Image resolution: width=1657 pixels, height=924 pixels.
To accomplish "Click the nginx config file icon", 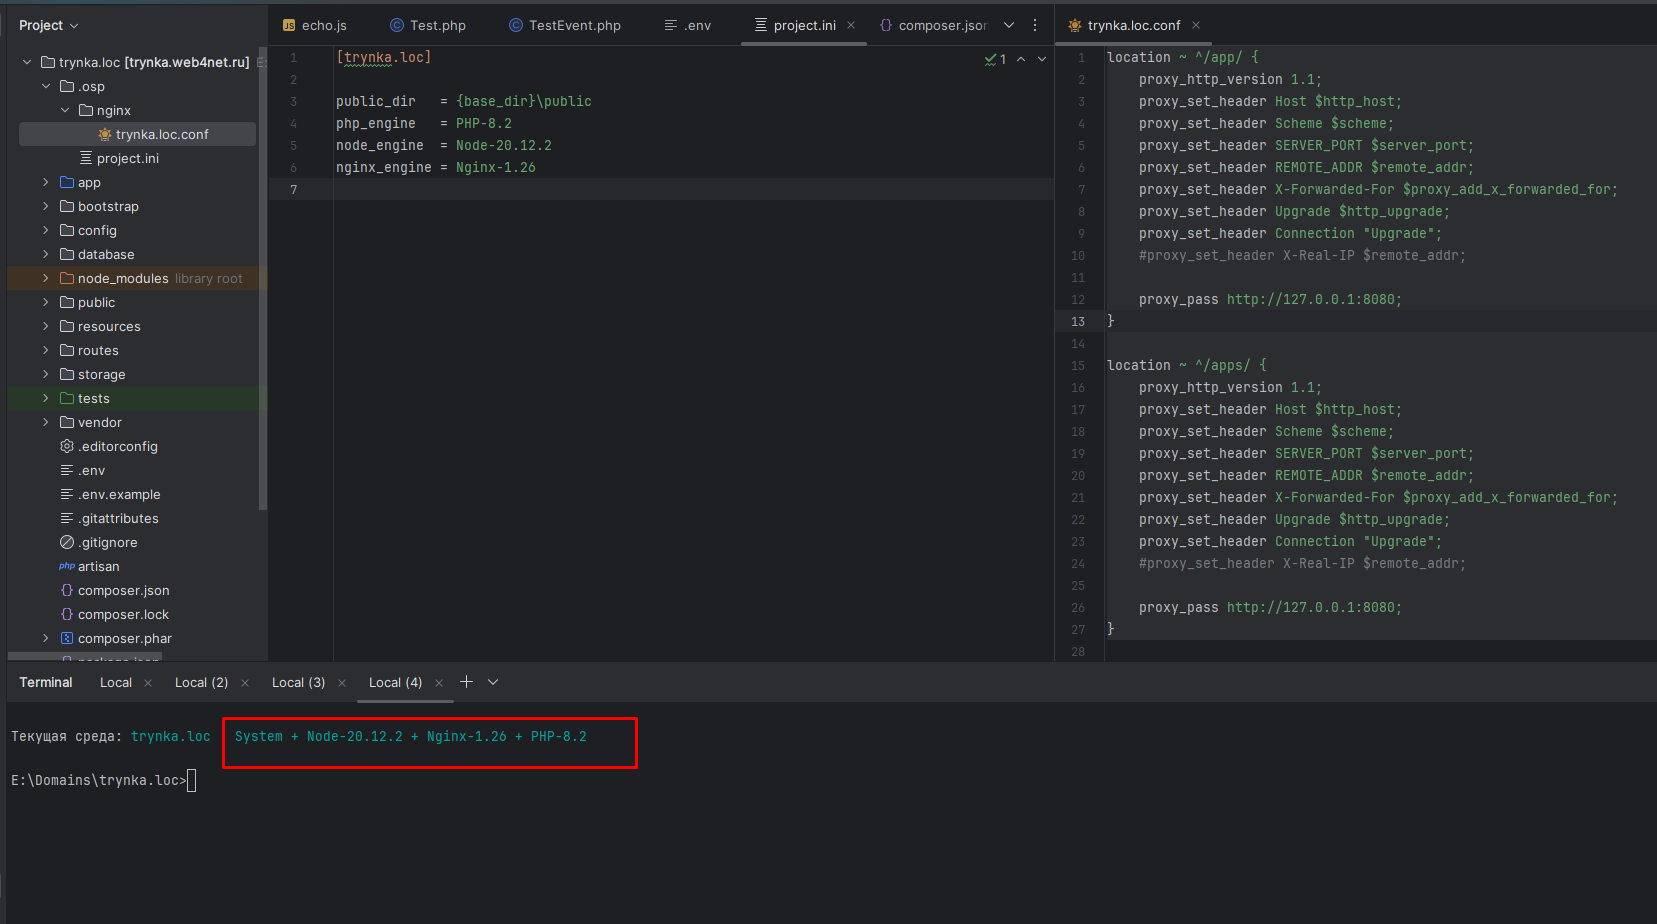I will pos(105,134).
